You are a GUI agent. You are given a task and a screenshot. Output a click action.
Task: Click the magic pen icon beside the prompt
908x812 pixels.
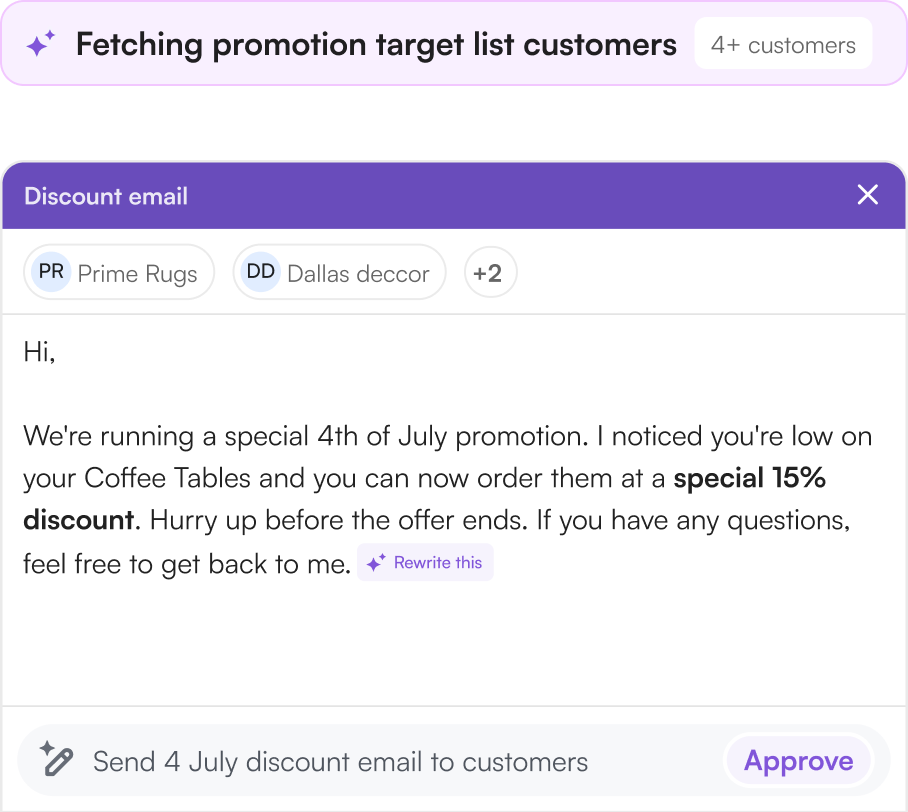pyautogui.click(x=56, y=760)
